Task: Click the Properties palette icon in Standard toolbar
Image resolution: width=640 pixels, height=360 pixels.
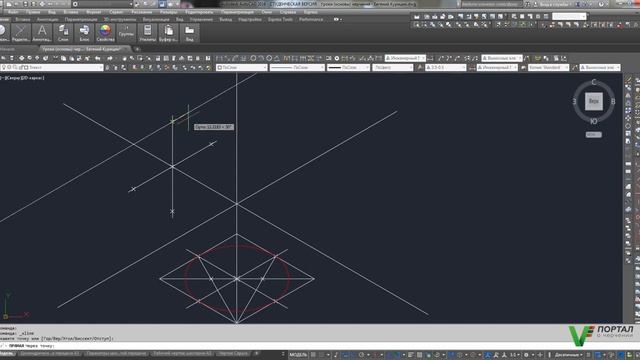Action: [158, 58]
